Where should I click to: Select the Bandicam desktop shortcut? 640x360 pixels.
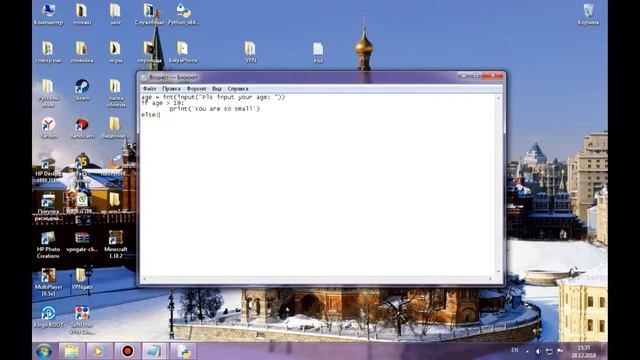pos(82,128)
